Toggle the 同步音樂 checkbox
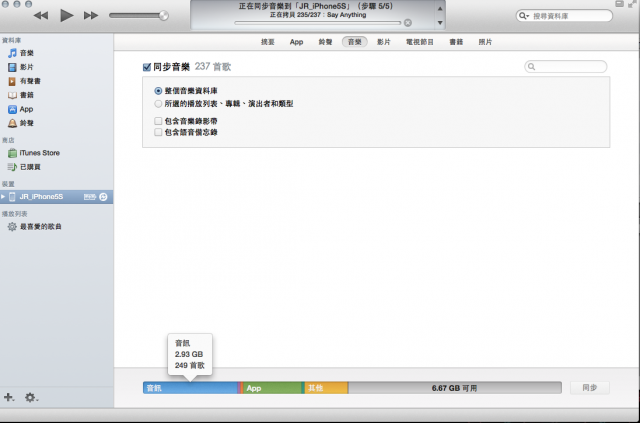The height and width of the screenshot is (423, 640). pos(147,67)
